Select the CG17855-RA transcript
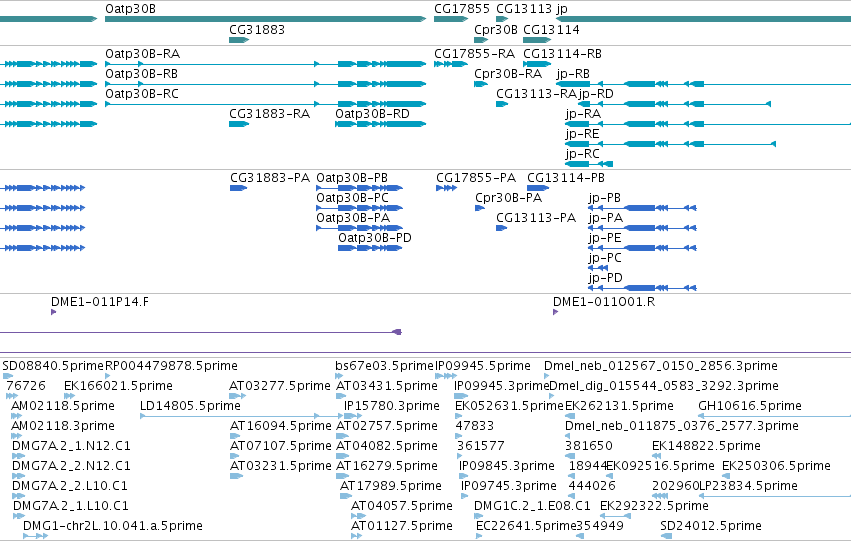This screenshot has width=851, height=541. 450,64
